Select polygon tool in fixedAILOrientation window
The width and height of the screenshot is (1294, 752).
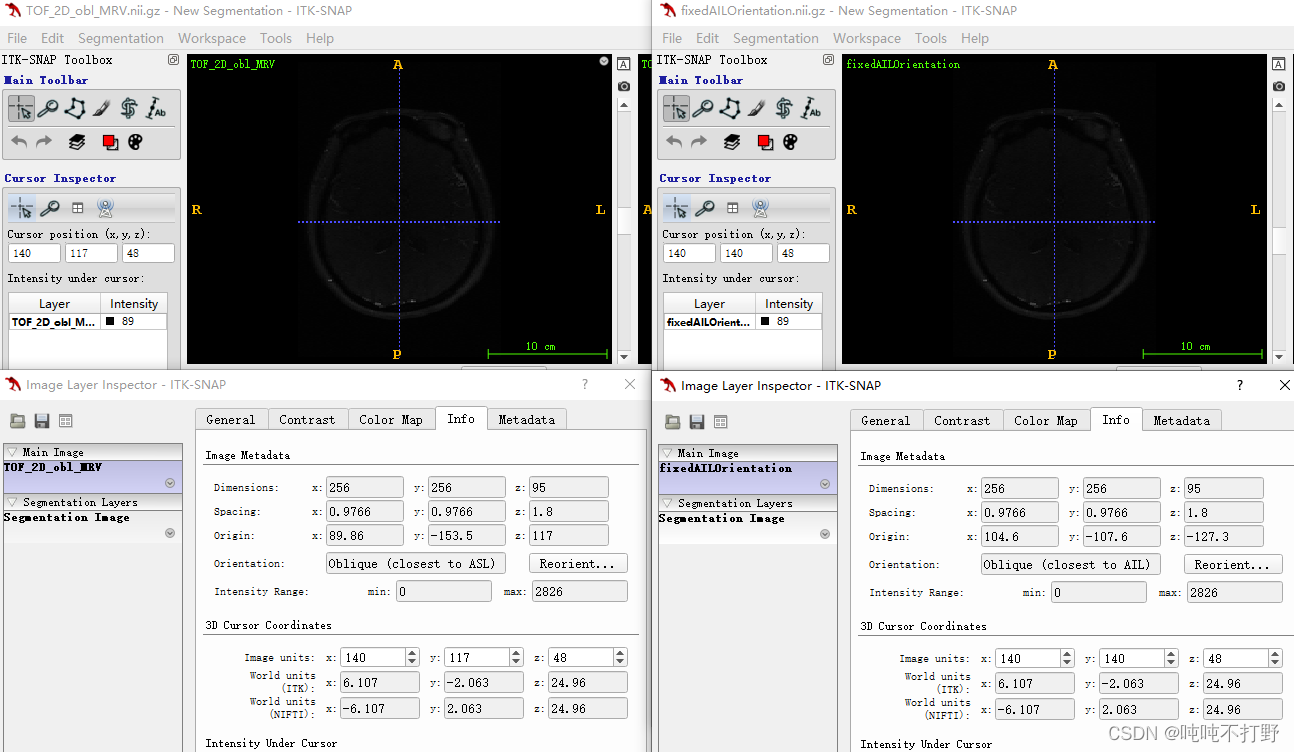click(x=730, y=109)
